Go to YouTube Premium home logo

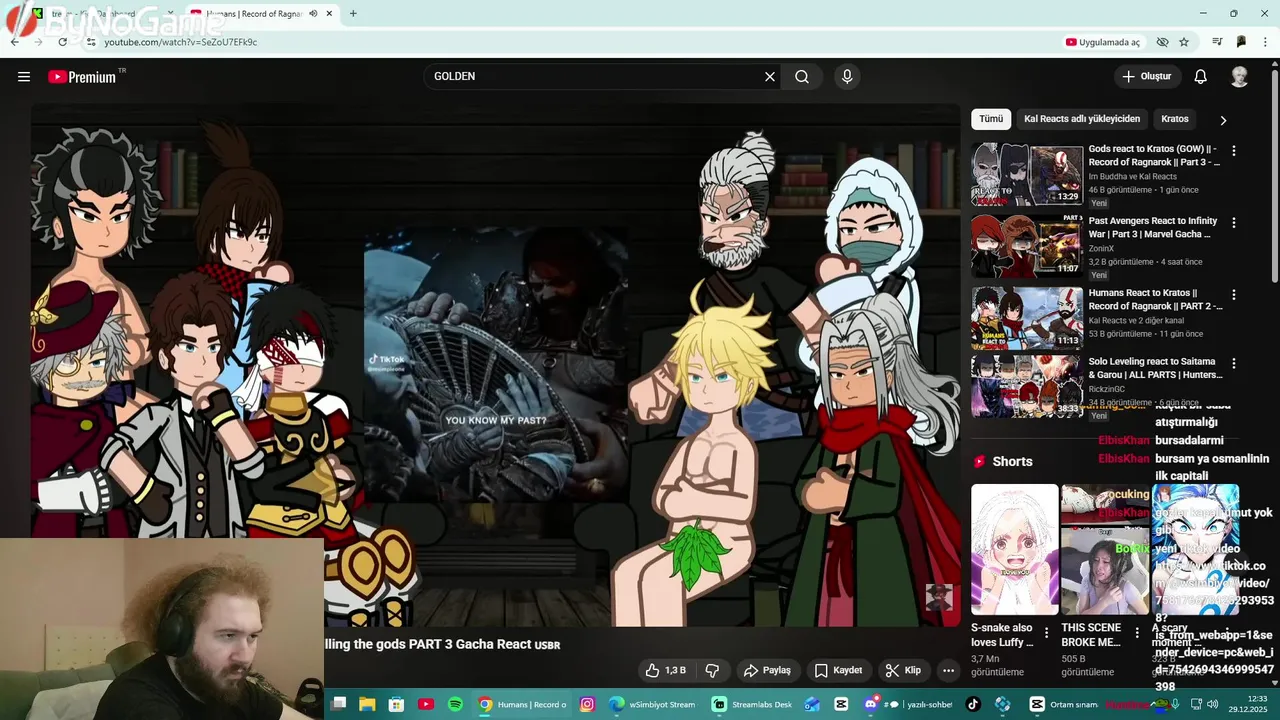point(84,77)
